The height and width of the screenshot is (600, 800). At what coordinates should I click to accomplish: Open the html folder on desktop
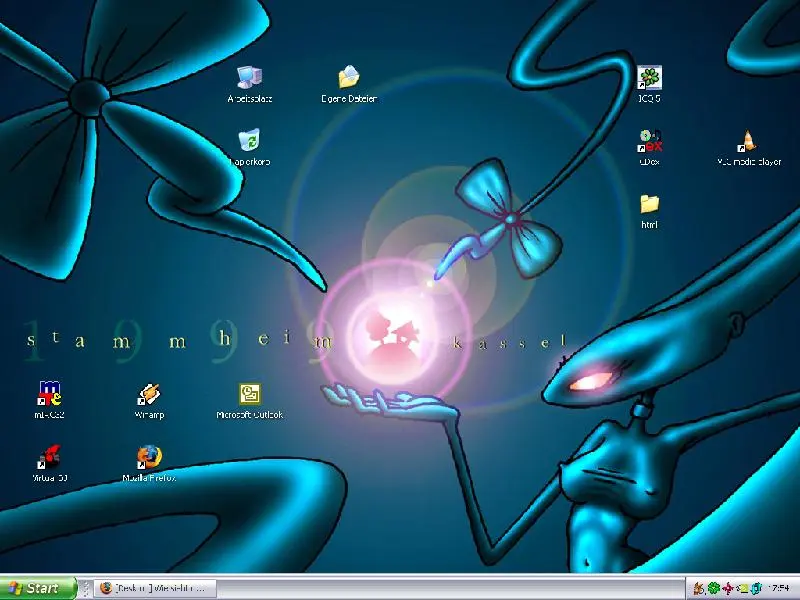tap(650, 205)
